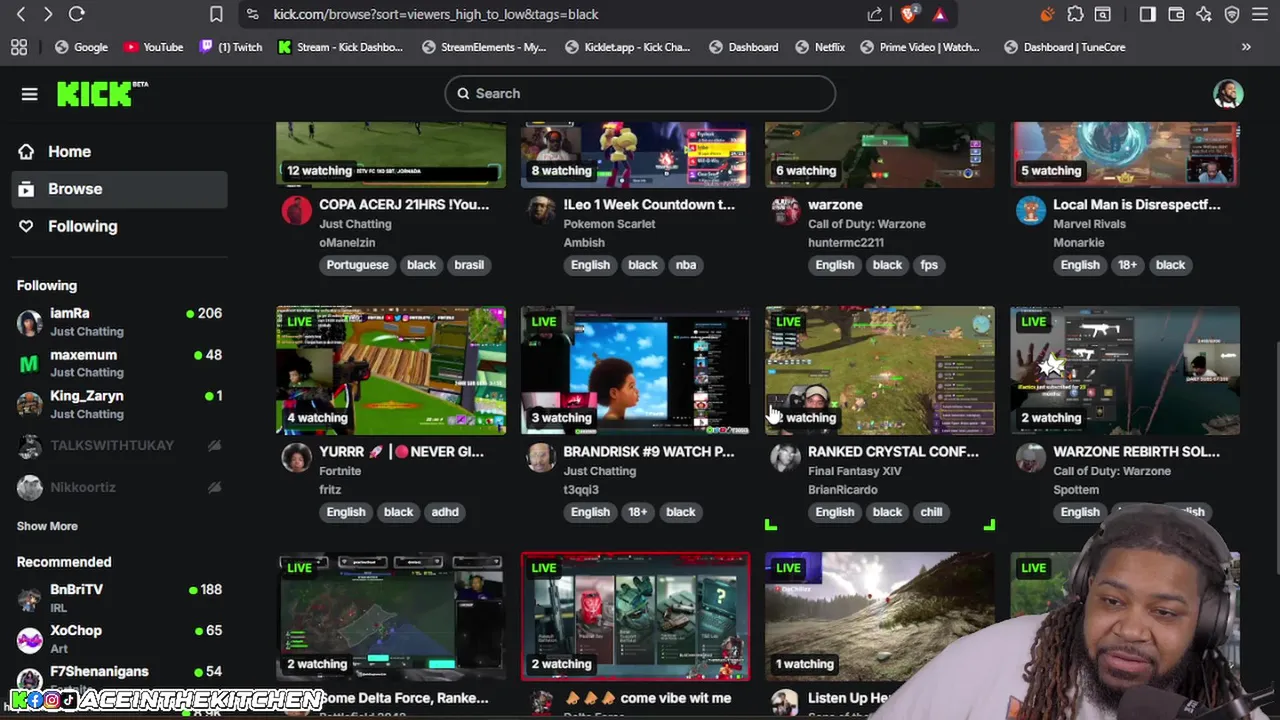This screenshot has height=720, width=1280.
Task: Open BnBriTV recommended channel
Action: [120, 598]
